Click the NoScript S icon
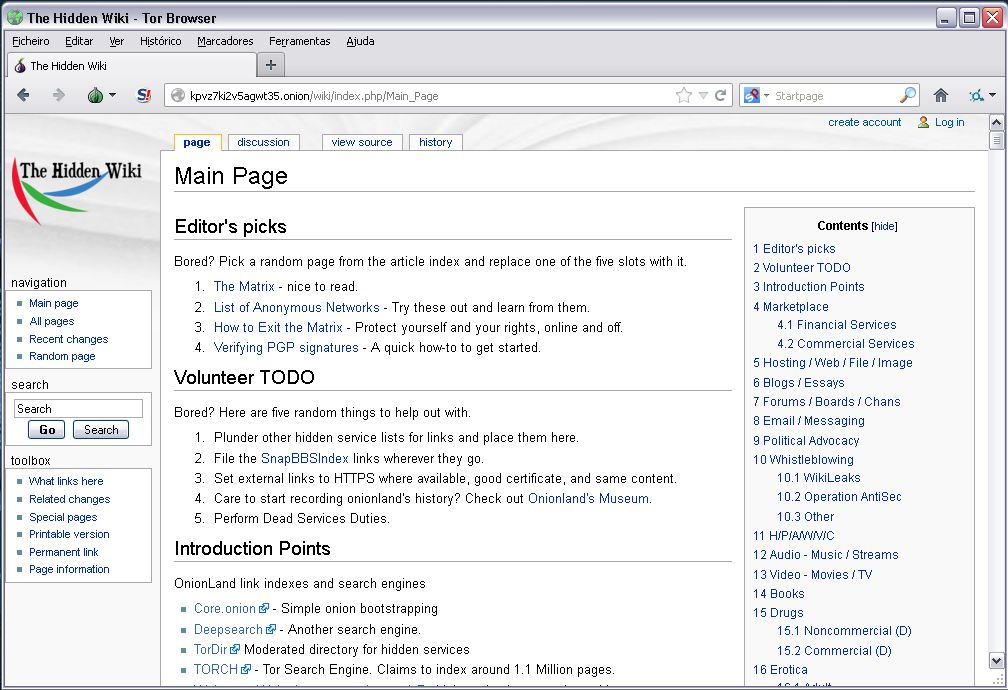 click(144, 96)
